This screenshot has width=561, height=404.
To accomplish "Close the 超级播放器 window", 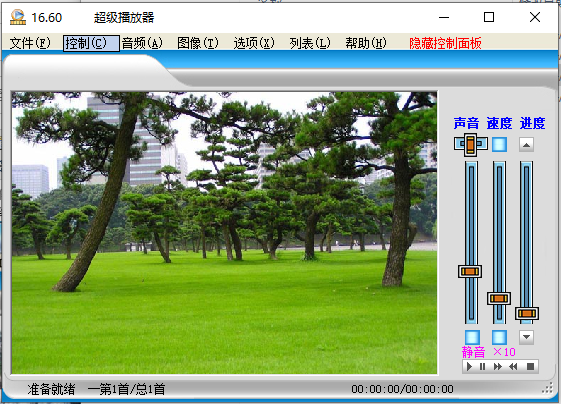I will 535,17.
